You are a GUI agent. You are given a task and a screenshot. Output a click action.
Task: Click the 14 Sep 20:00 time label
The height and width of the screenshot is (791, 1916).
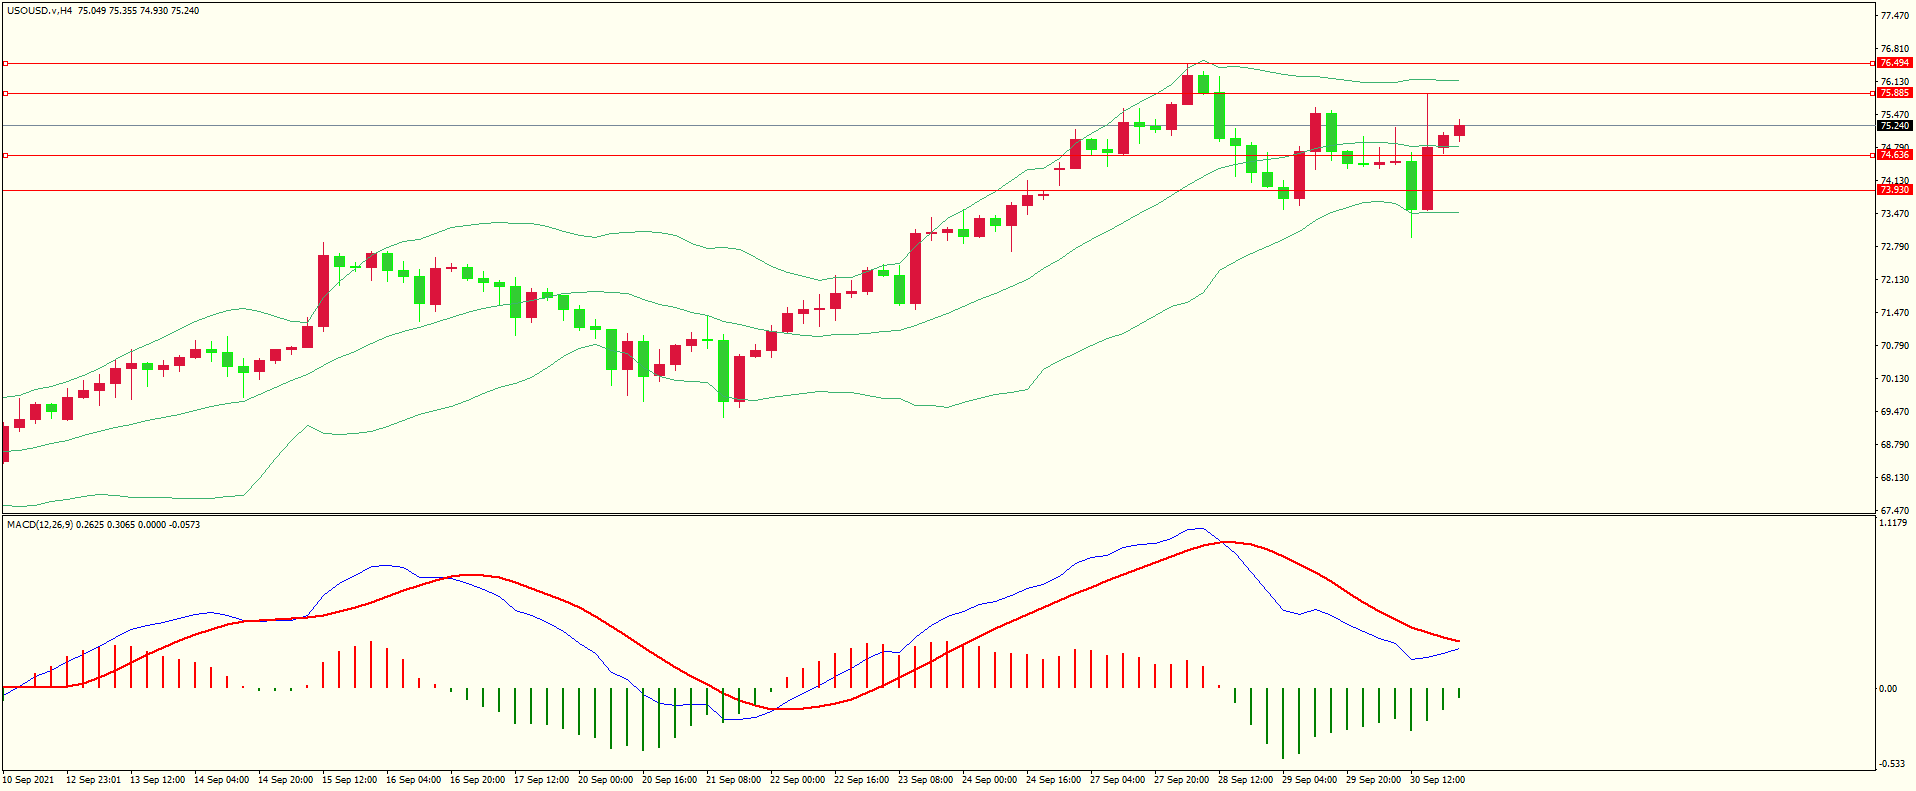(285, 780)
